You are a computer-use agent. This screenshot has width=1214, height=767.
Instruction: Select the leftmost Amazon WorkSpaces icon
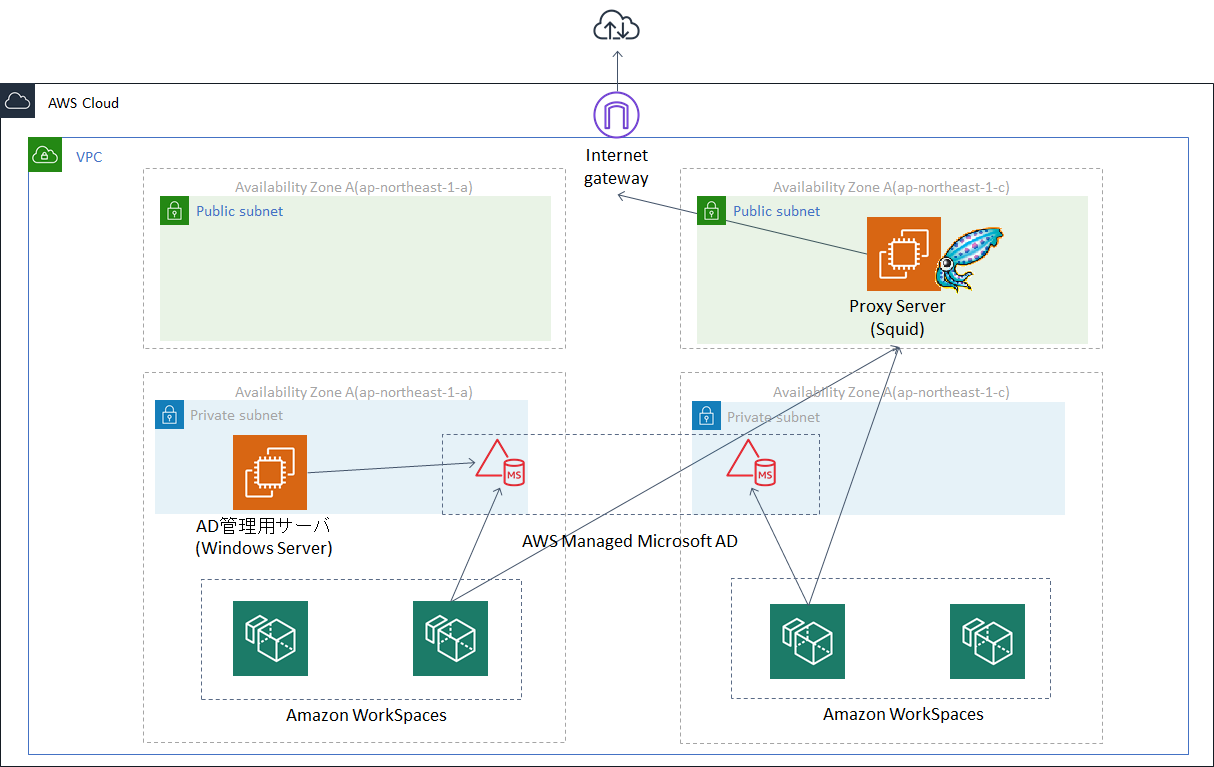pos(270,638)
